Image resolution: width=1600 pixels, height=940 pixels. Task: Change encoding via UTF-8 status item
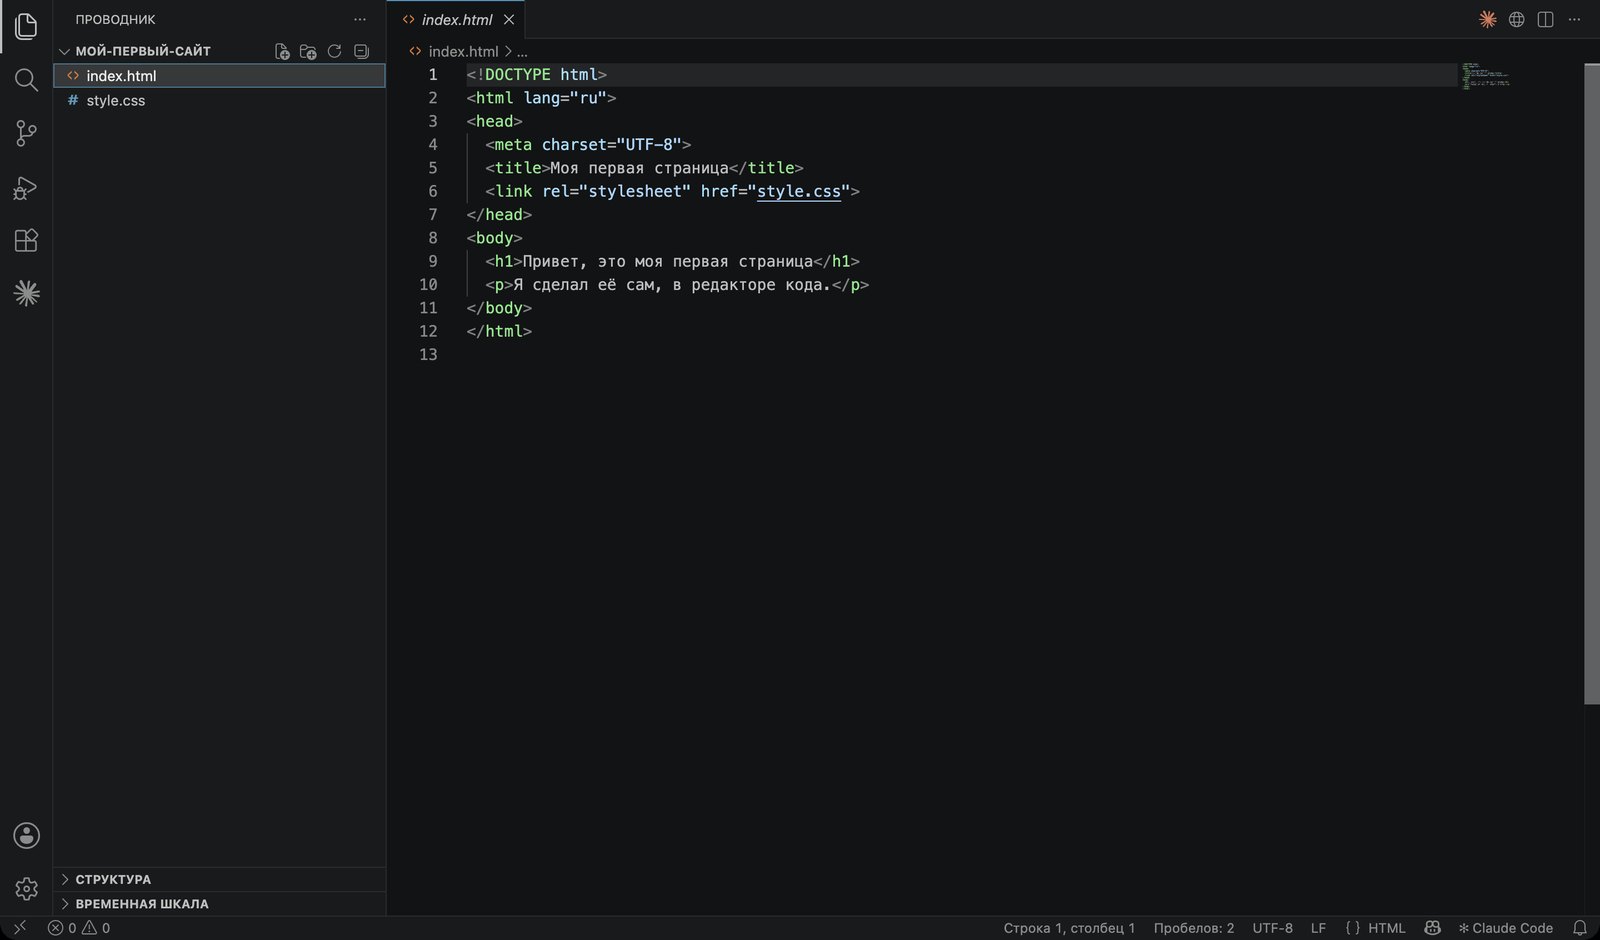[x=1272, y=928]
